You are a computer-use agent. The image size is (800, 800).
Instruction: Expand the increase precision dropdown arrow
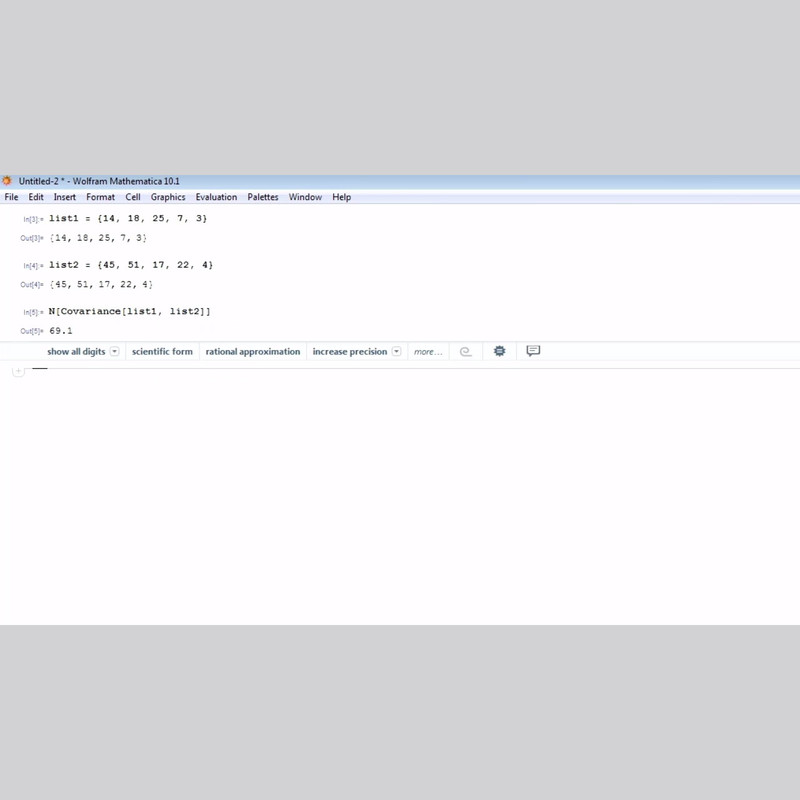click(x=397, y=352)
